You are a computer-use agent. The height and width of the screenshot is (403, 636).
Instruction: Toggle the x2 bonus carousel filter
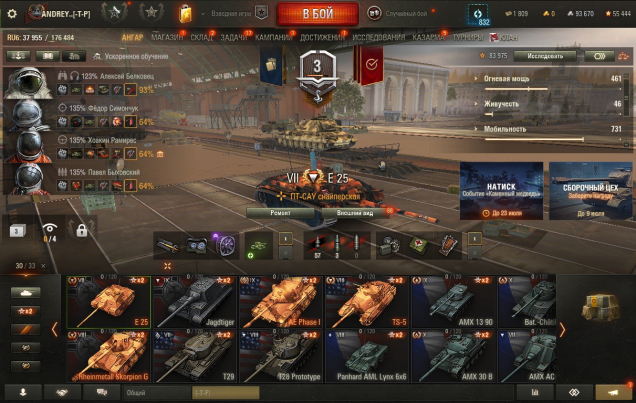(x=26, y=311)
